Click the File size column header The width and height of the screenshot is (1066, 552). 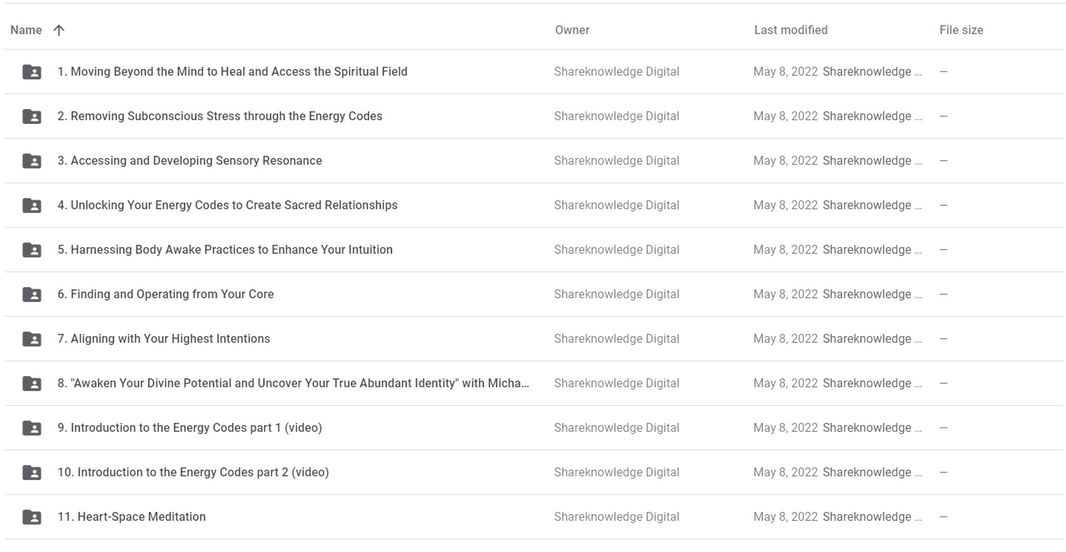pyautogui.click(x=961, y=30)
